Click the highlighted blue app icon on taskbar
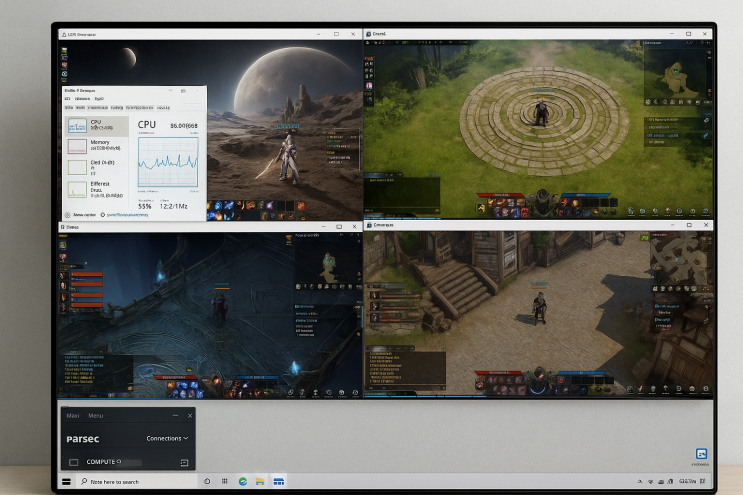 tap(279, 481)
